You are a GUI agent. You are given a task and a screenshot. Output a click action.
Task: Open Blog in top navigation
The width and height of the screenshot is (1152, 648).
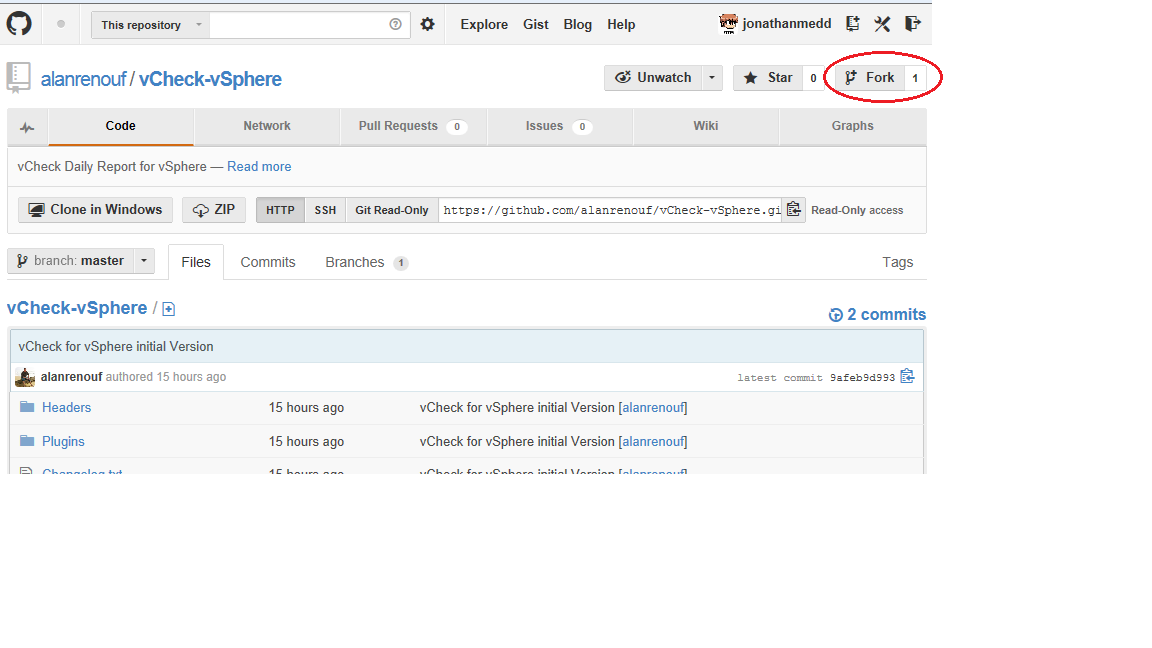577,24
